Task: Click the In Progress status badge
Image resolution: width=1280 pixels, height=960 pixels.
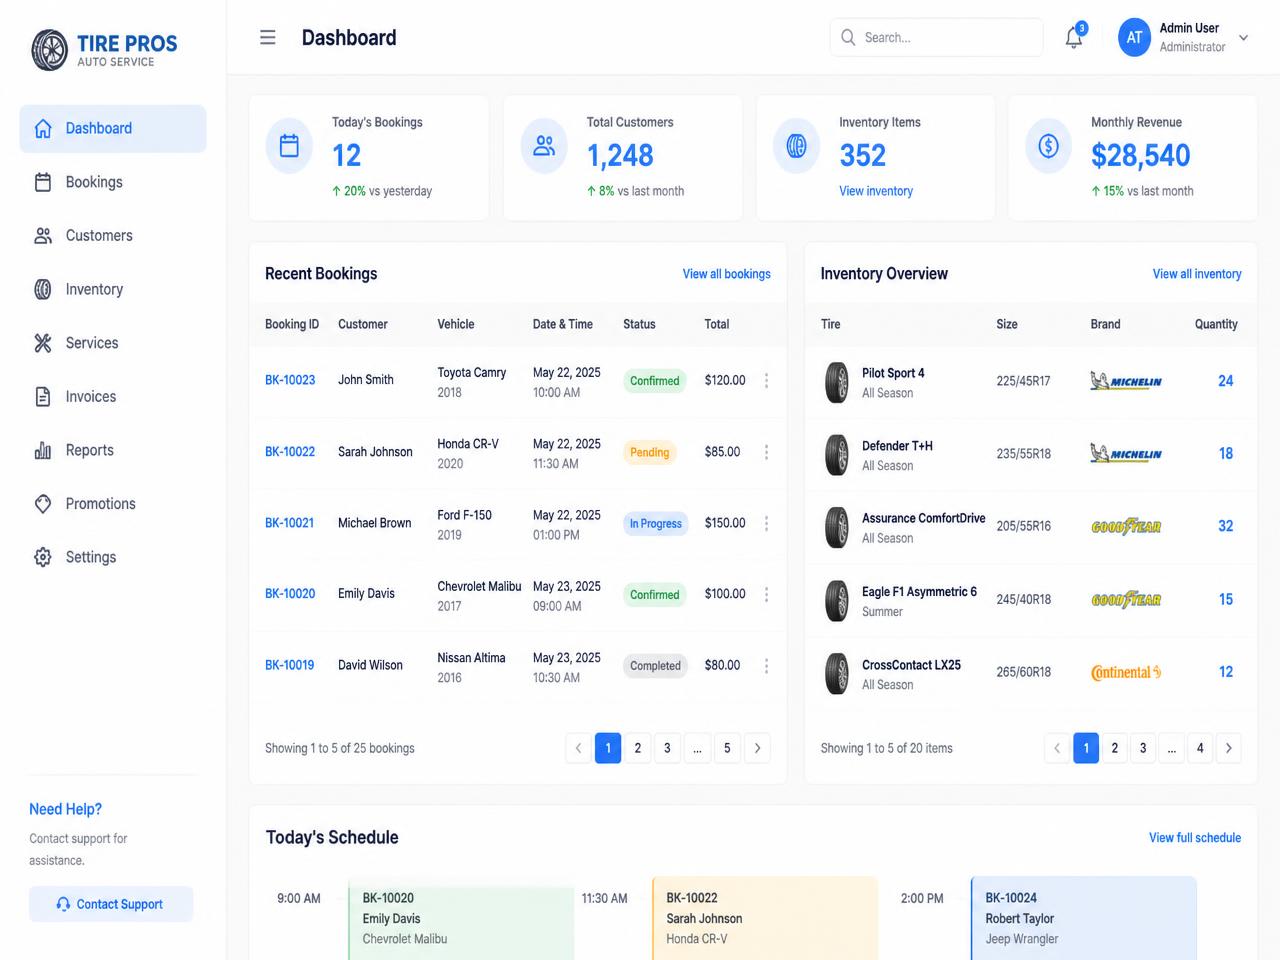Action: coord(656,523)
